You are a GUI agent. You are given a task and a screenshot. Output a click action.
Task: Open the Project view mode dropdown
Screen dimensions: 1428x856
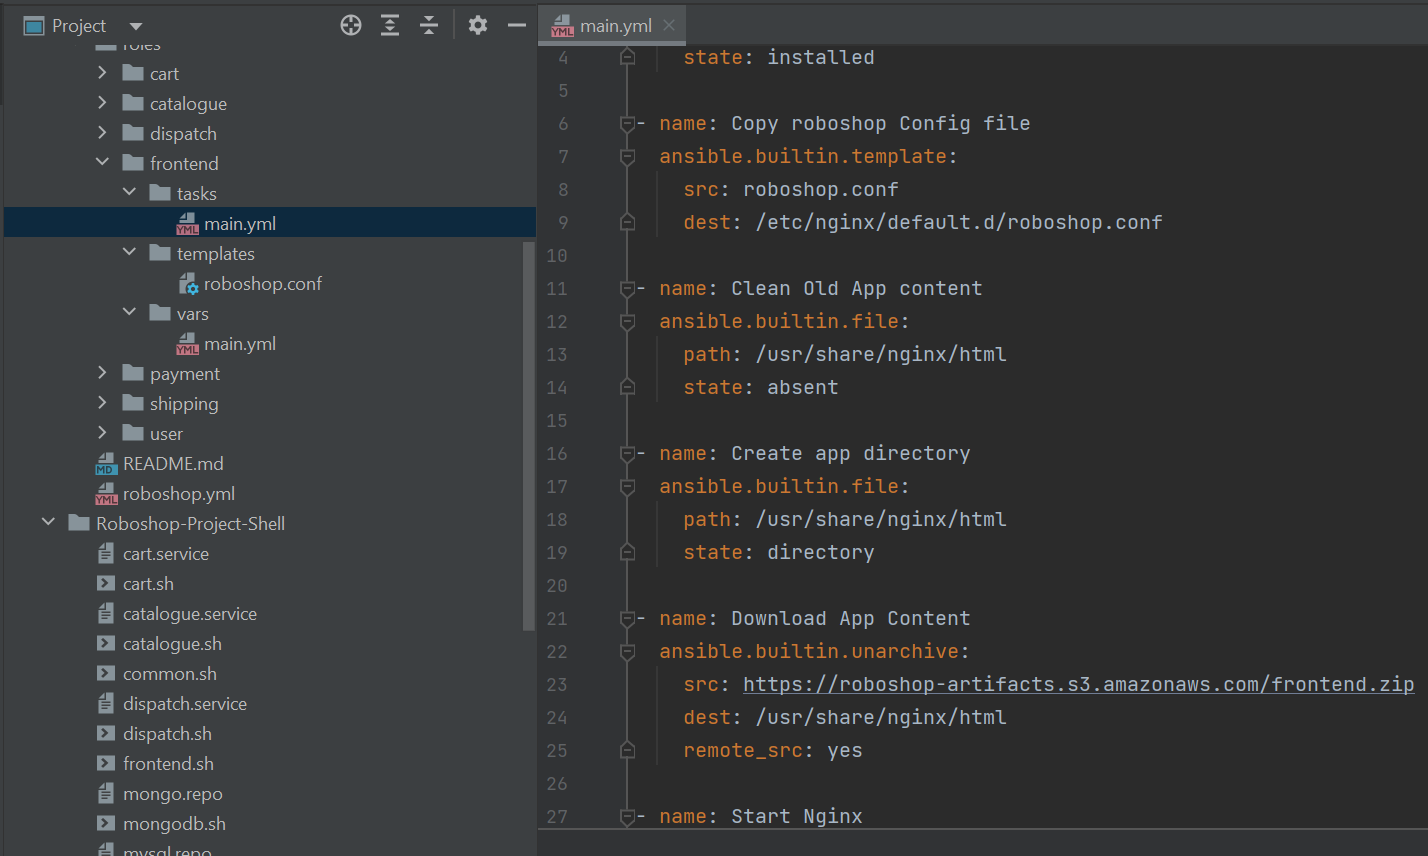[135, 25]
